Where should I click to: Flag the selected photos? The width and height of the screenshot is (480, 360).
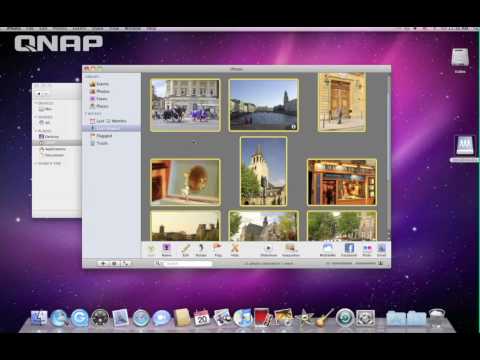(218, 250)
